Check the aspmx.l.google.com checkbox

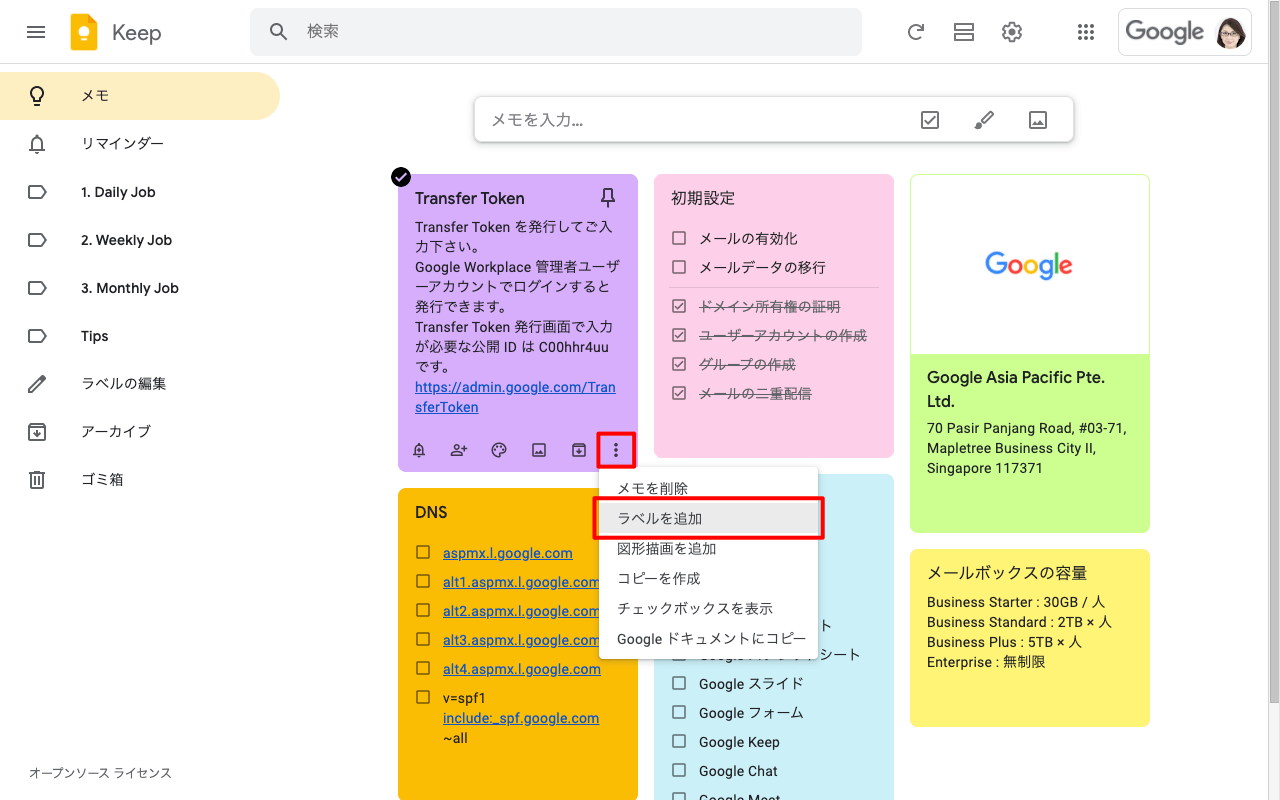[423, 552]
